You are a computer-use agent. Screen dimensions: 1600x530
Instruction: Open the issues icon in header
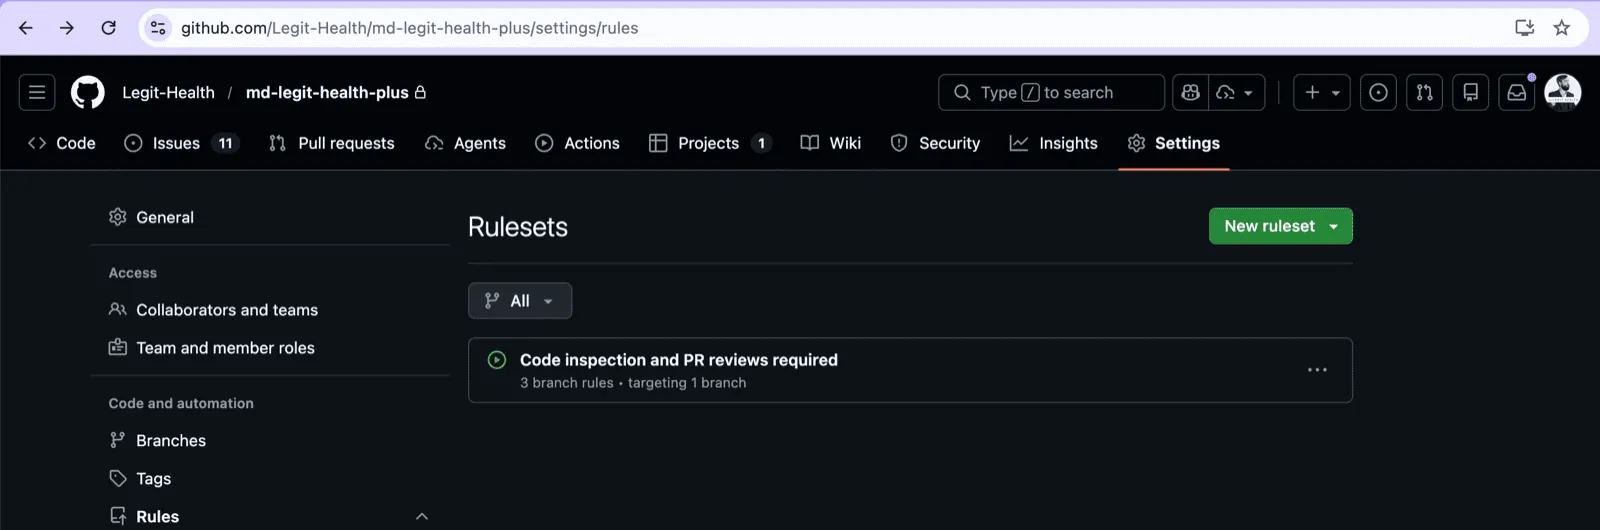[x=1378, y=93]
